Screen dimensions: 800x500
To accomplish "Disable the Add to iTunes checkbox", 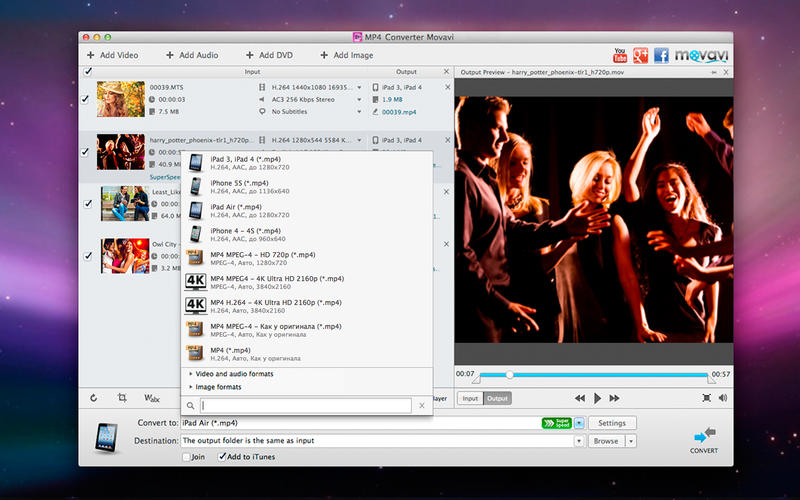I will click(222, 457).
